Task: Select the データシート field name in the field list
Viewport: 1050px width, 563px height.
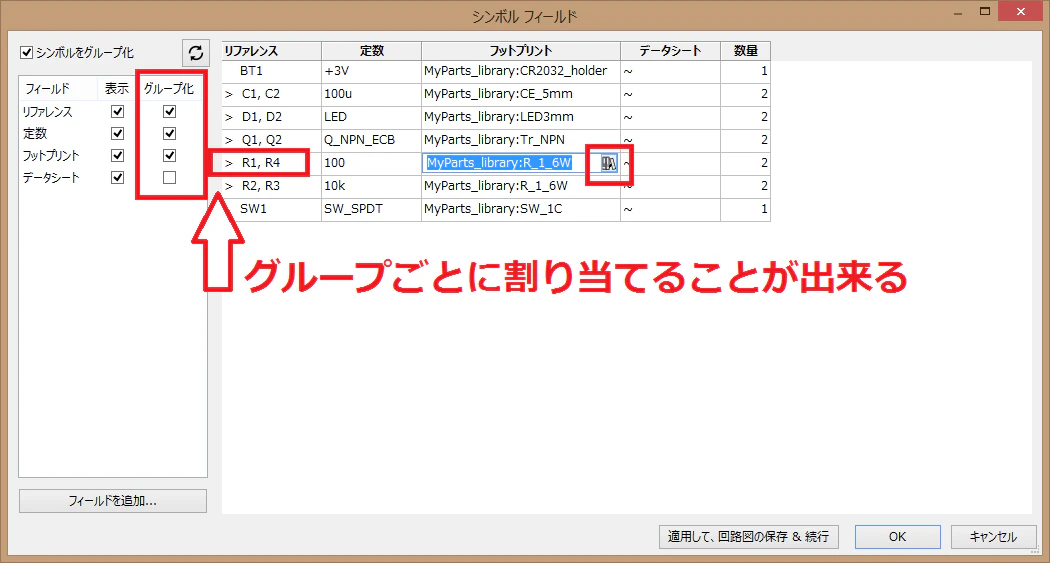Action: coord(51,177)
